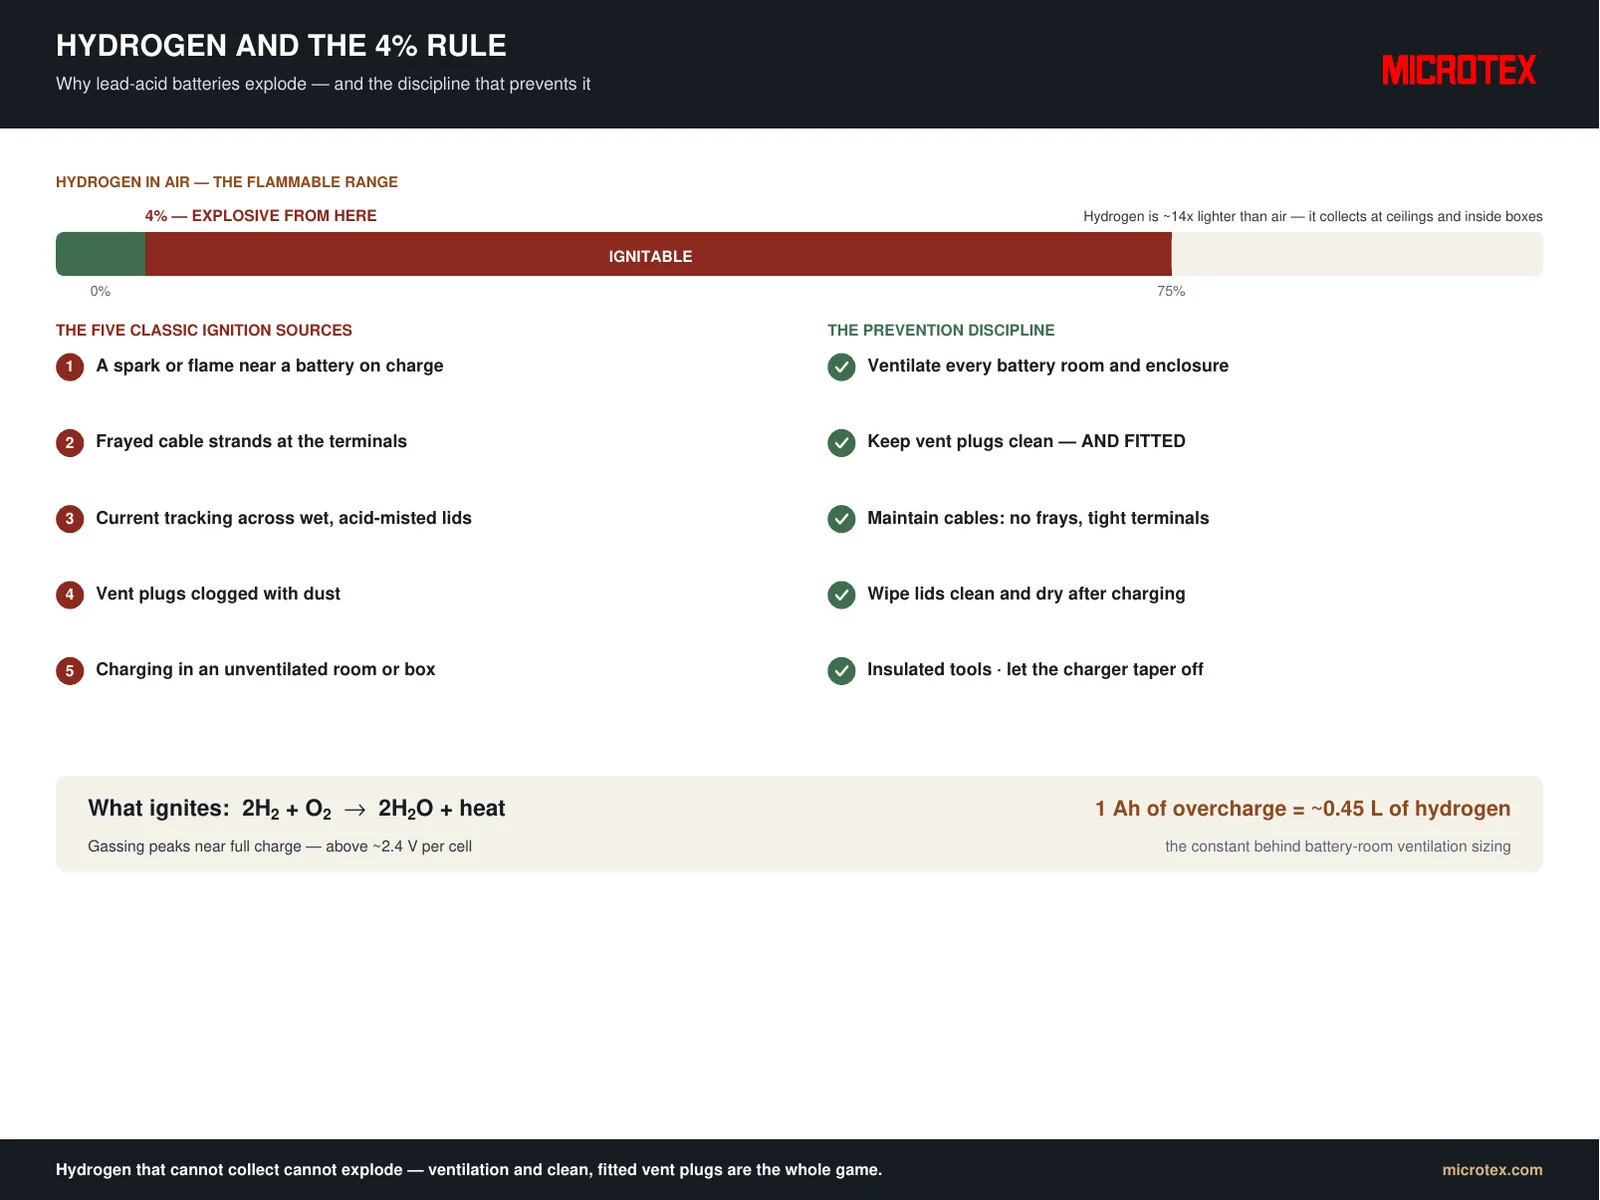The height and width of the screenshot is (1200, 1600).
Task: Select The Five Classic Ignition Sources heading
Action: pyautogui.click(x=204, y=330)
